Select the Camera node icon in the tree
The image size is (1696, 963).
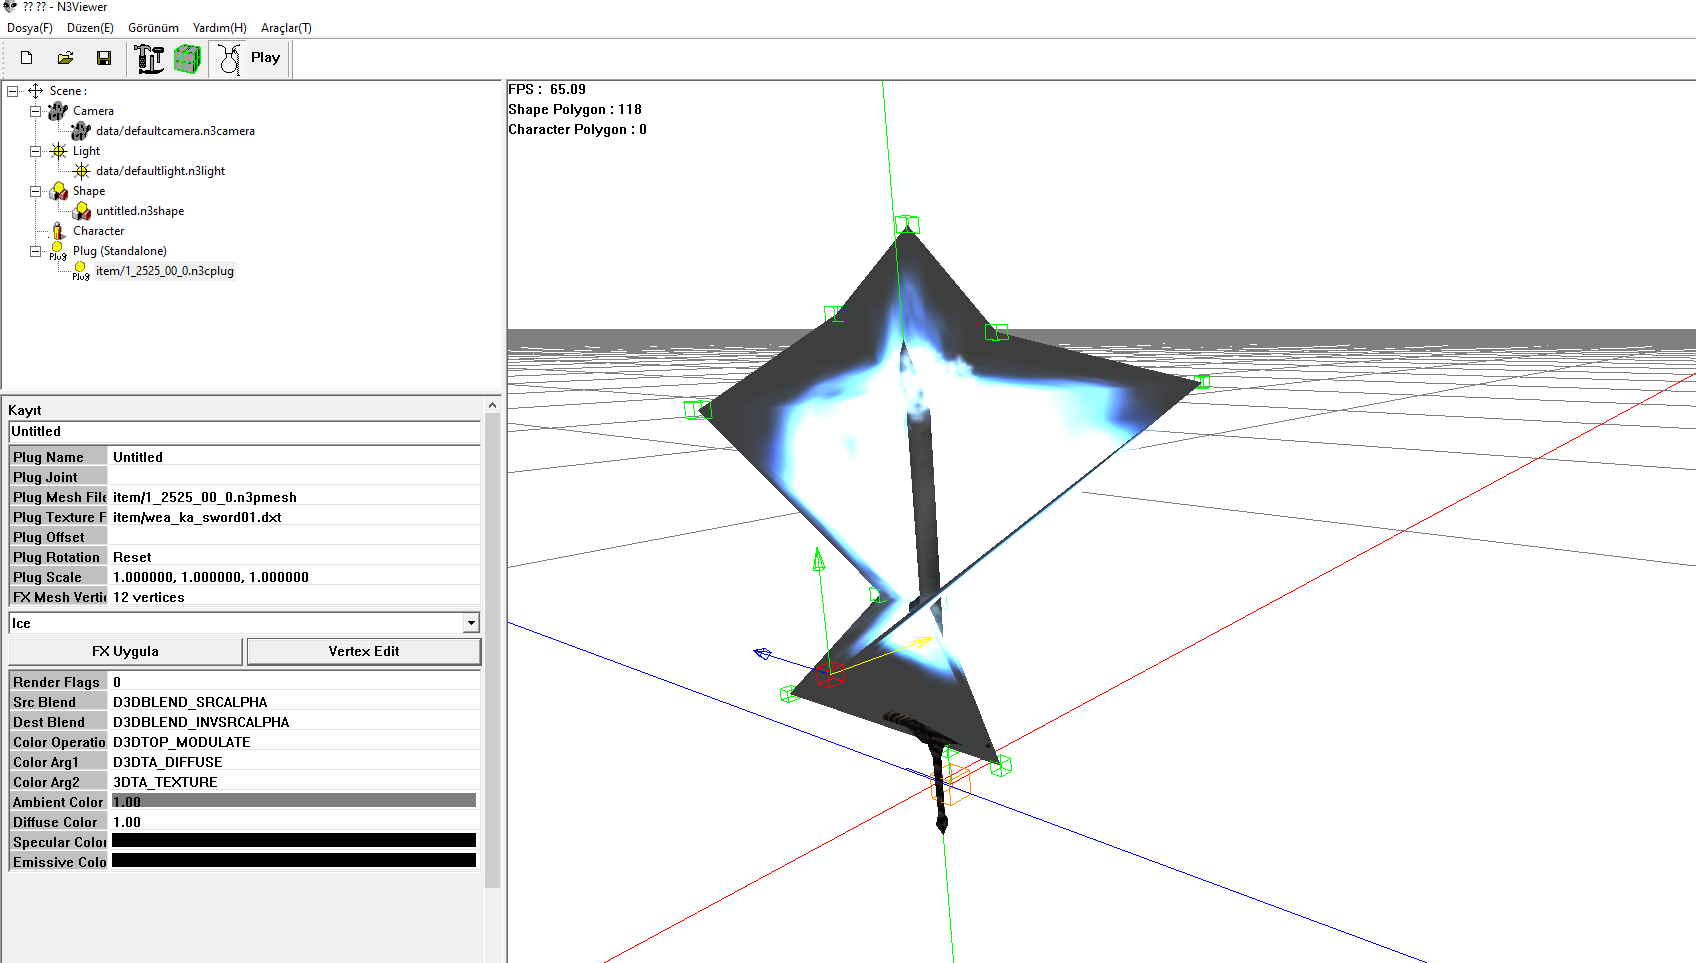click(58, 111)
